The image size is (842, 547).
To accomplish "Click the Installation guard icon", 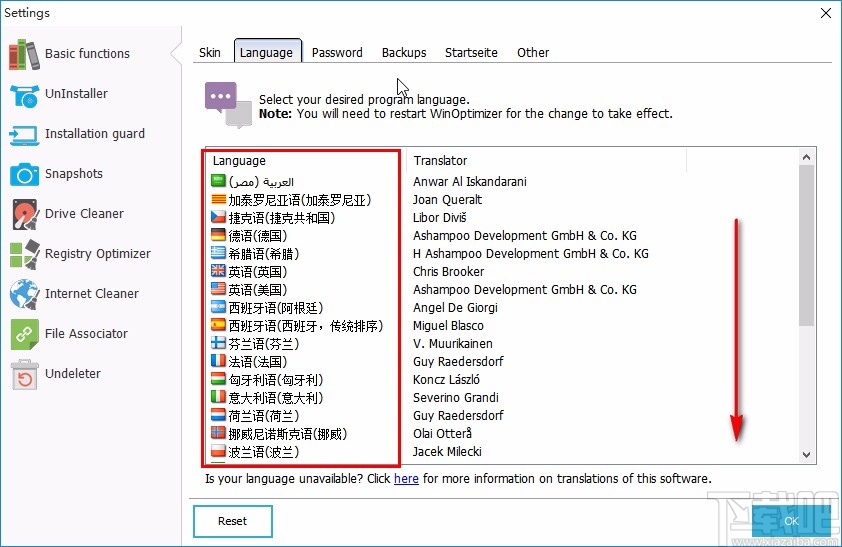I will (x=24, y=134).
